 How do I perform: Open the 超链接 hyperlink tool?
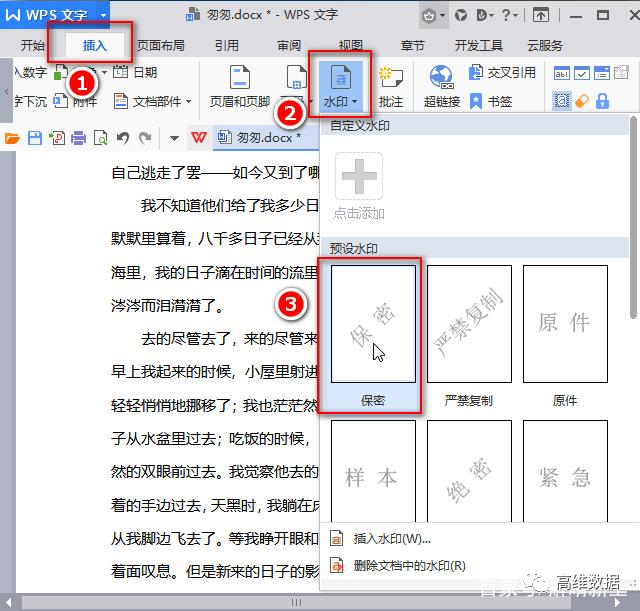point(441,85)
